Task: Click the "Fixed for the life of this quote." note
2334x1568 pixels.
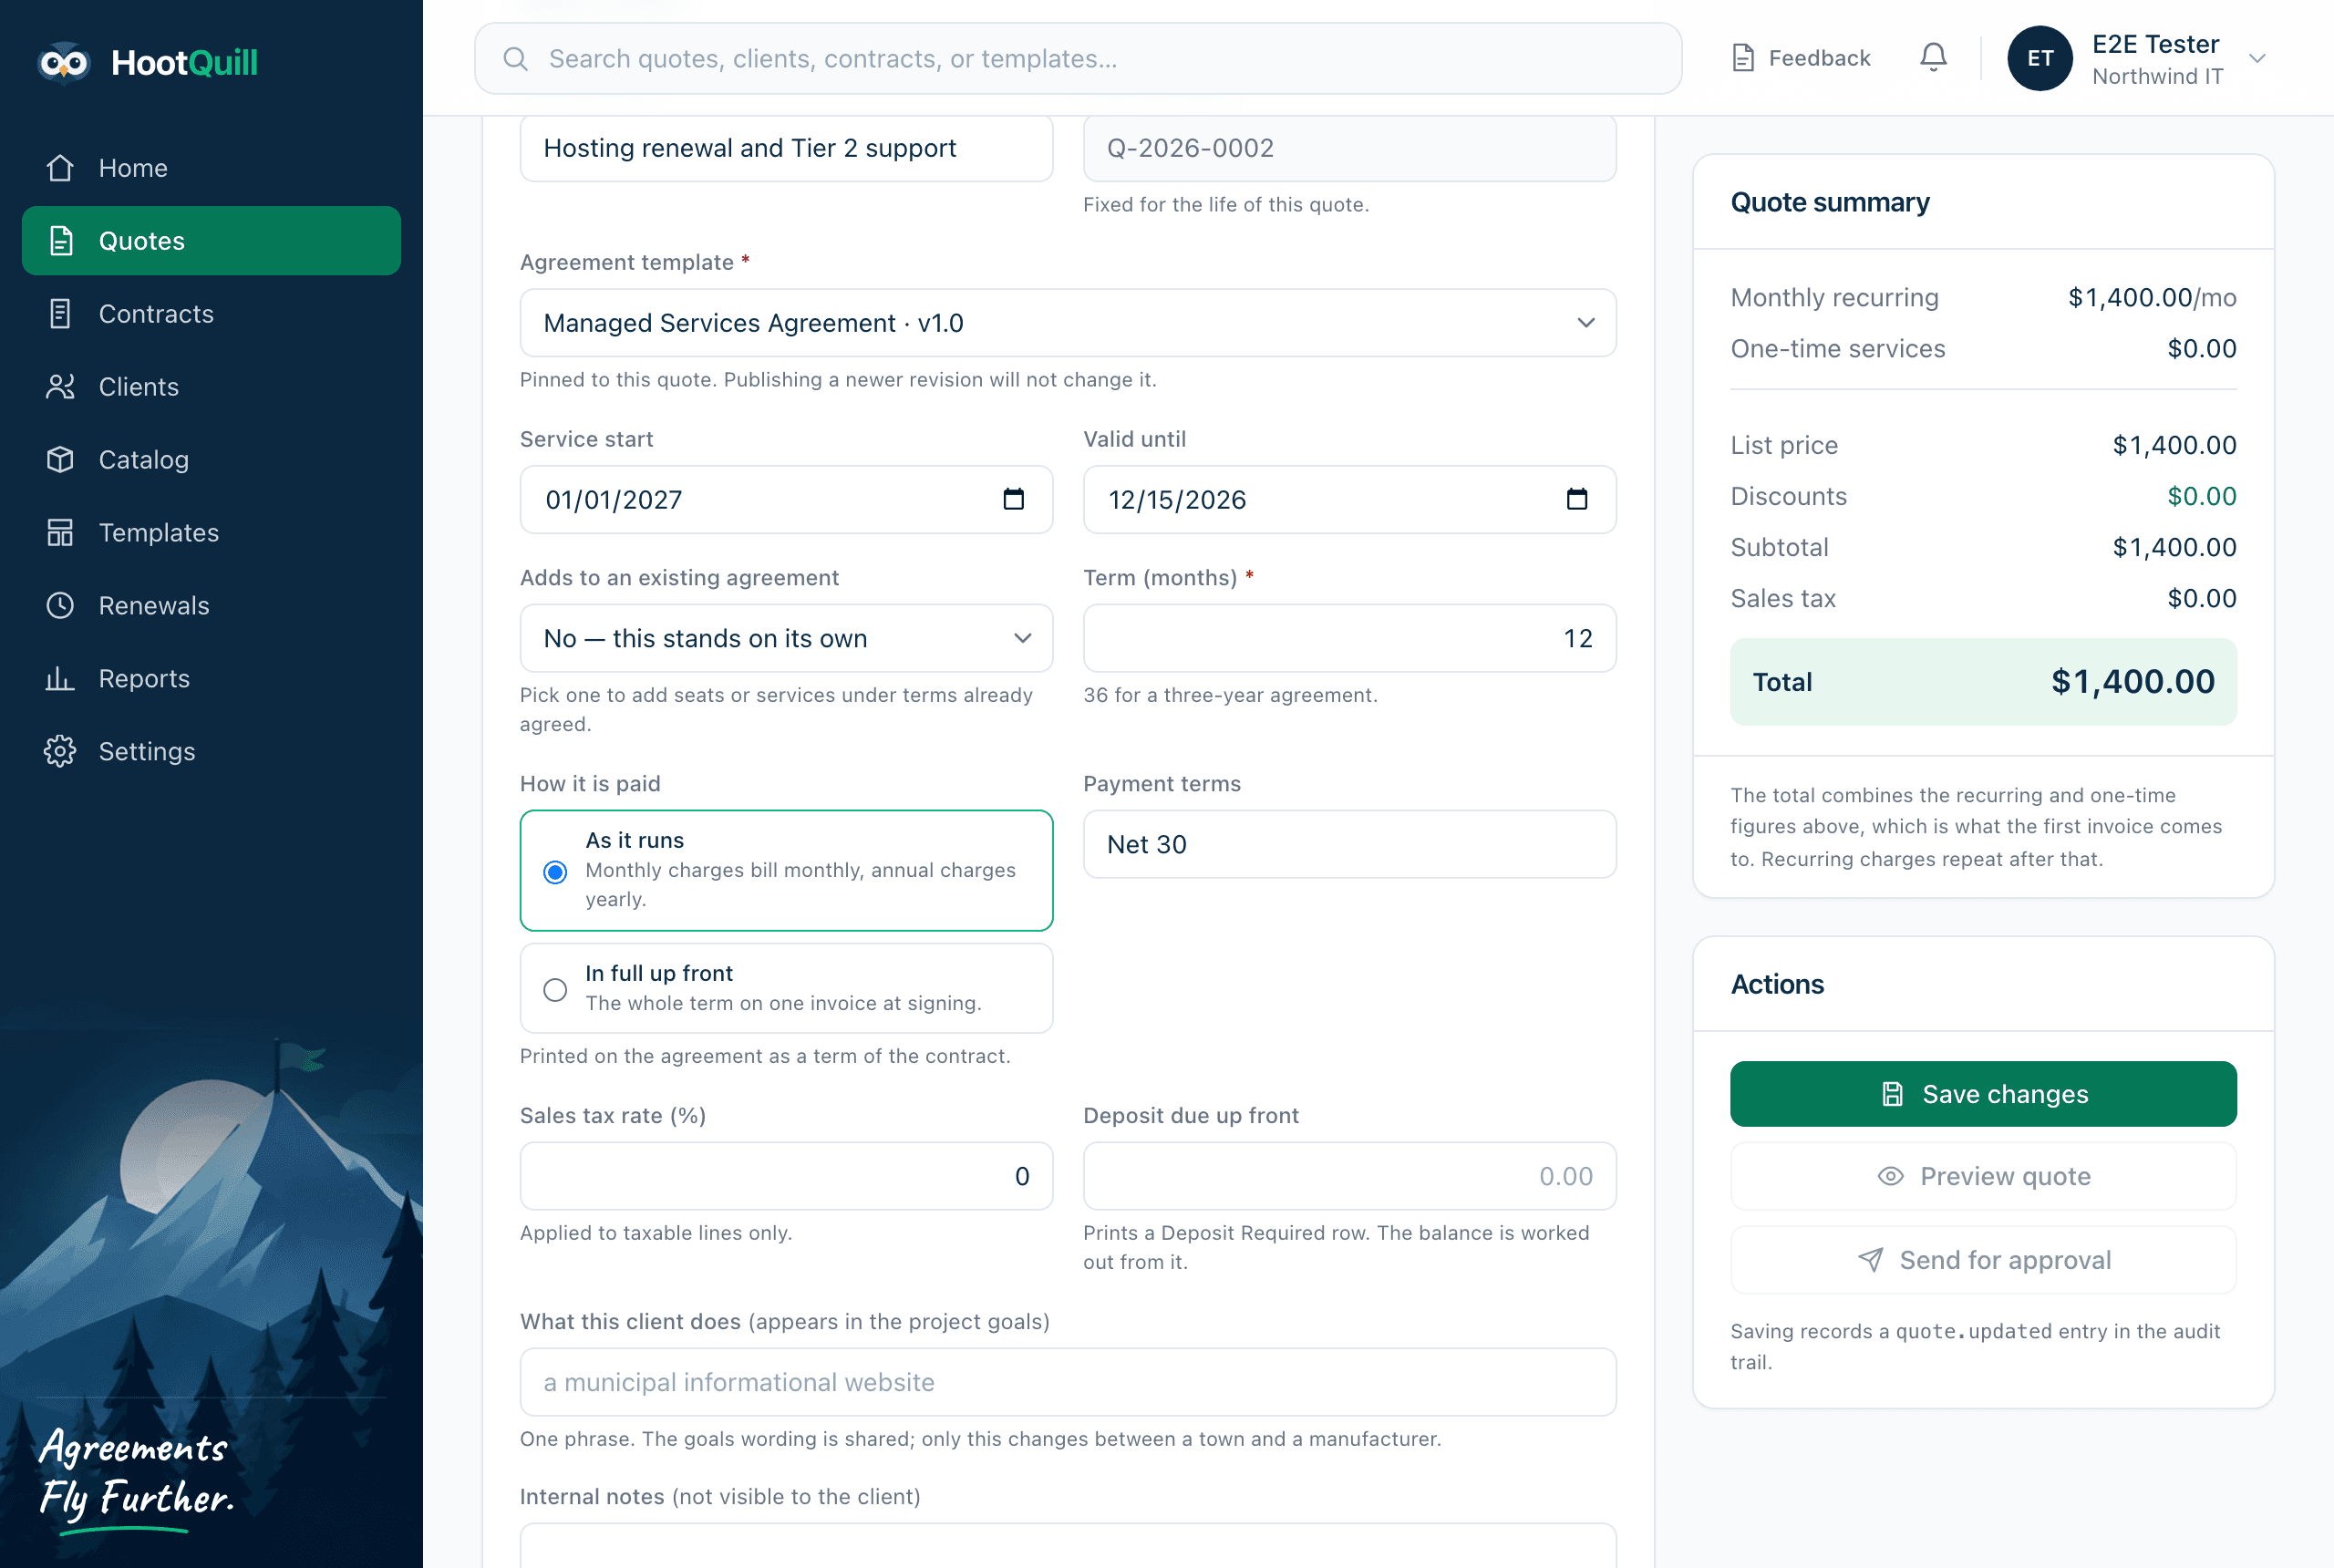Action: (1226, 205)
